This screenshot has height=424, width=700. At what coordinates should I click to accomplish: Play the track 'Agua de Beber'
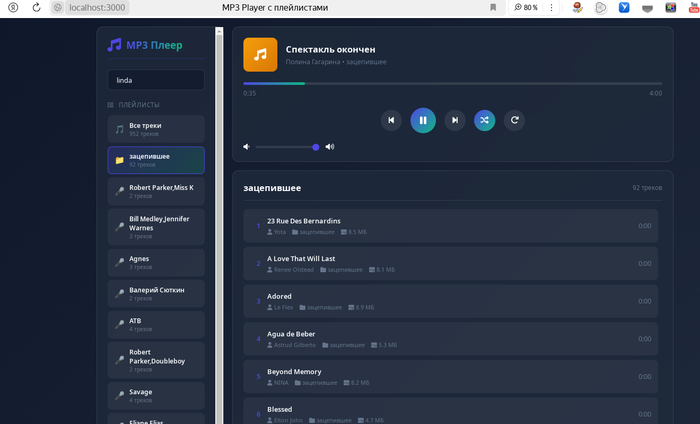450,339
